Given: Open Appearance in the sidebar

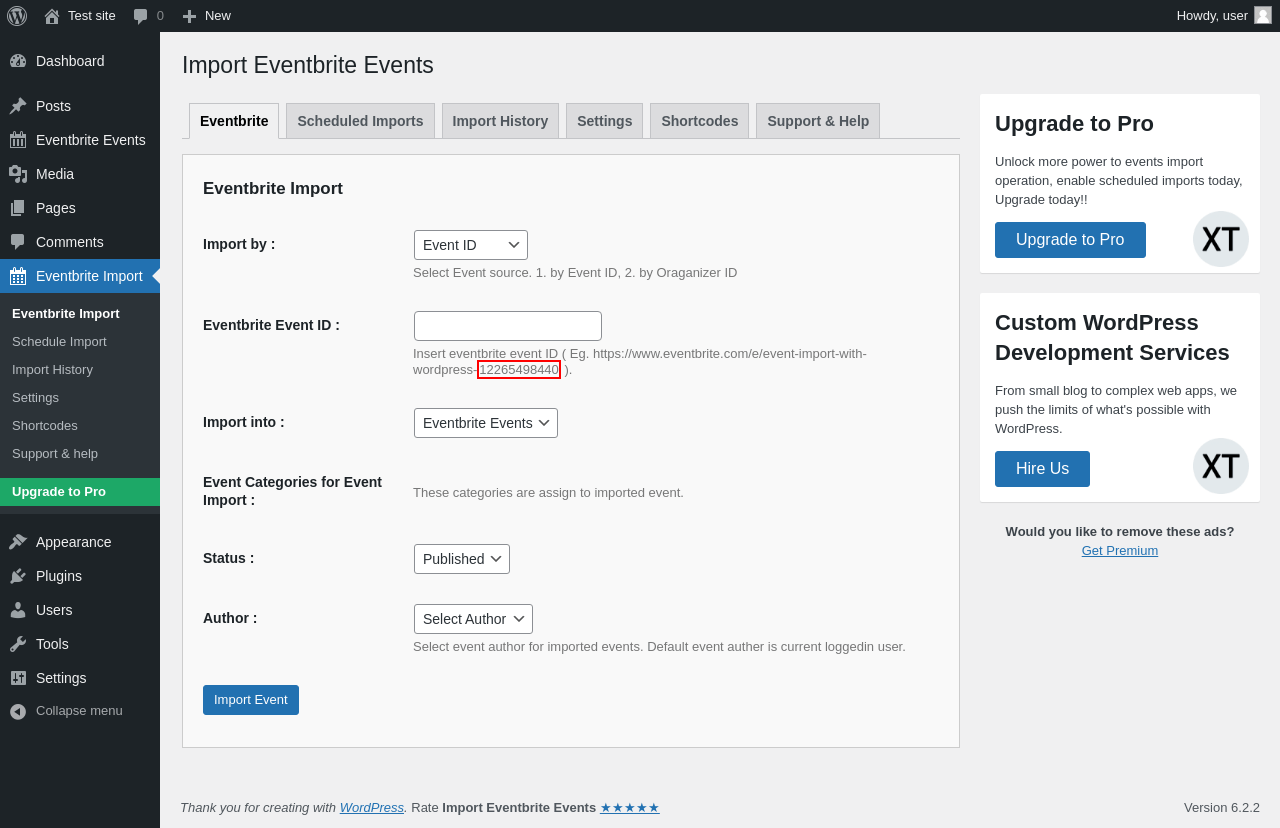Looking at the screenshot, I should pyautogui.click(x=80, y=542).
